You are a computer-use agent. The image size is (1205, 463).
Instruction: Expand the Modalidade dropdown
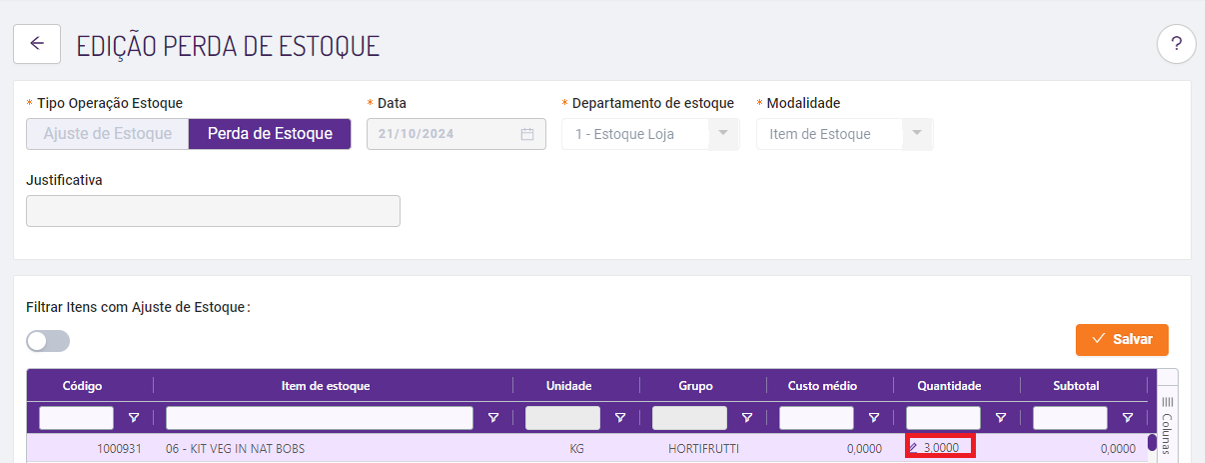coord(917,134)
